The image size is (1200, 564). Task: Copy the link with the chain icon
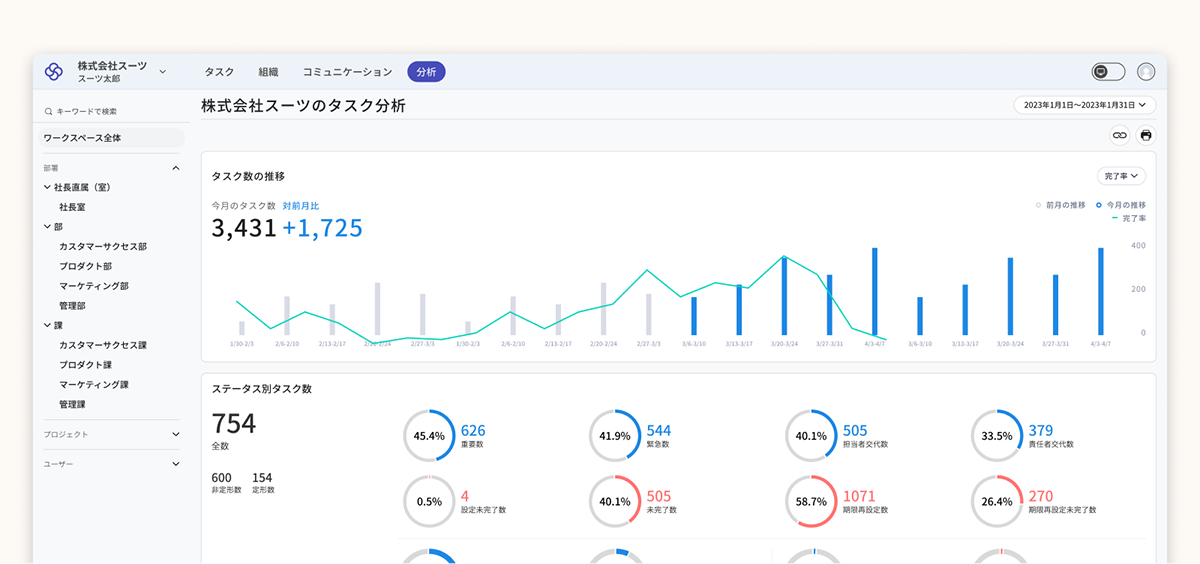click(1120, 135)
